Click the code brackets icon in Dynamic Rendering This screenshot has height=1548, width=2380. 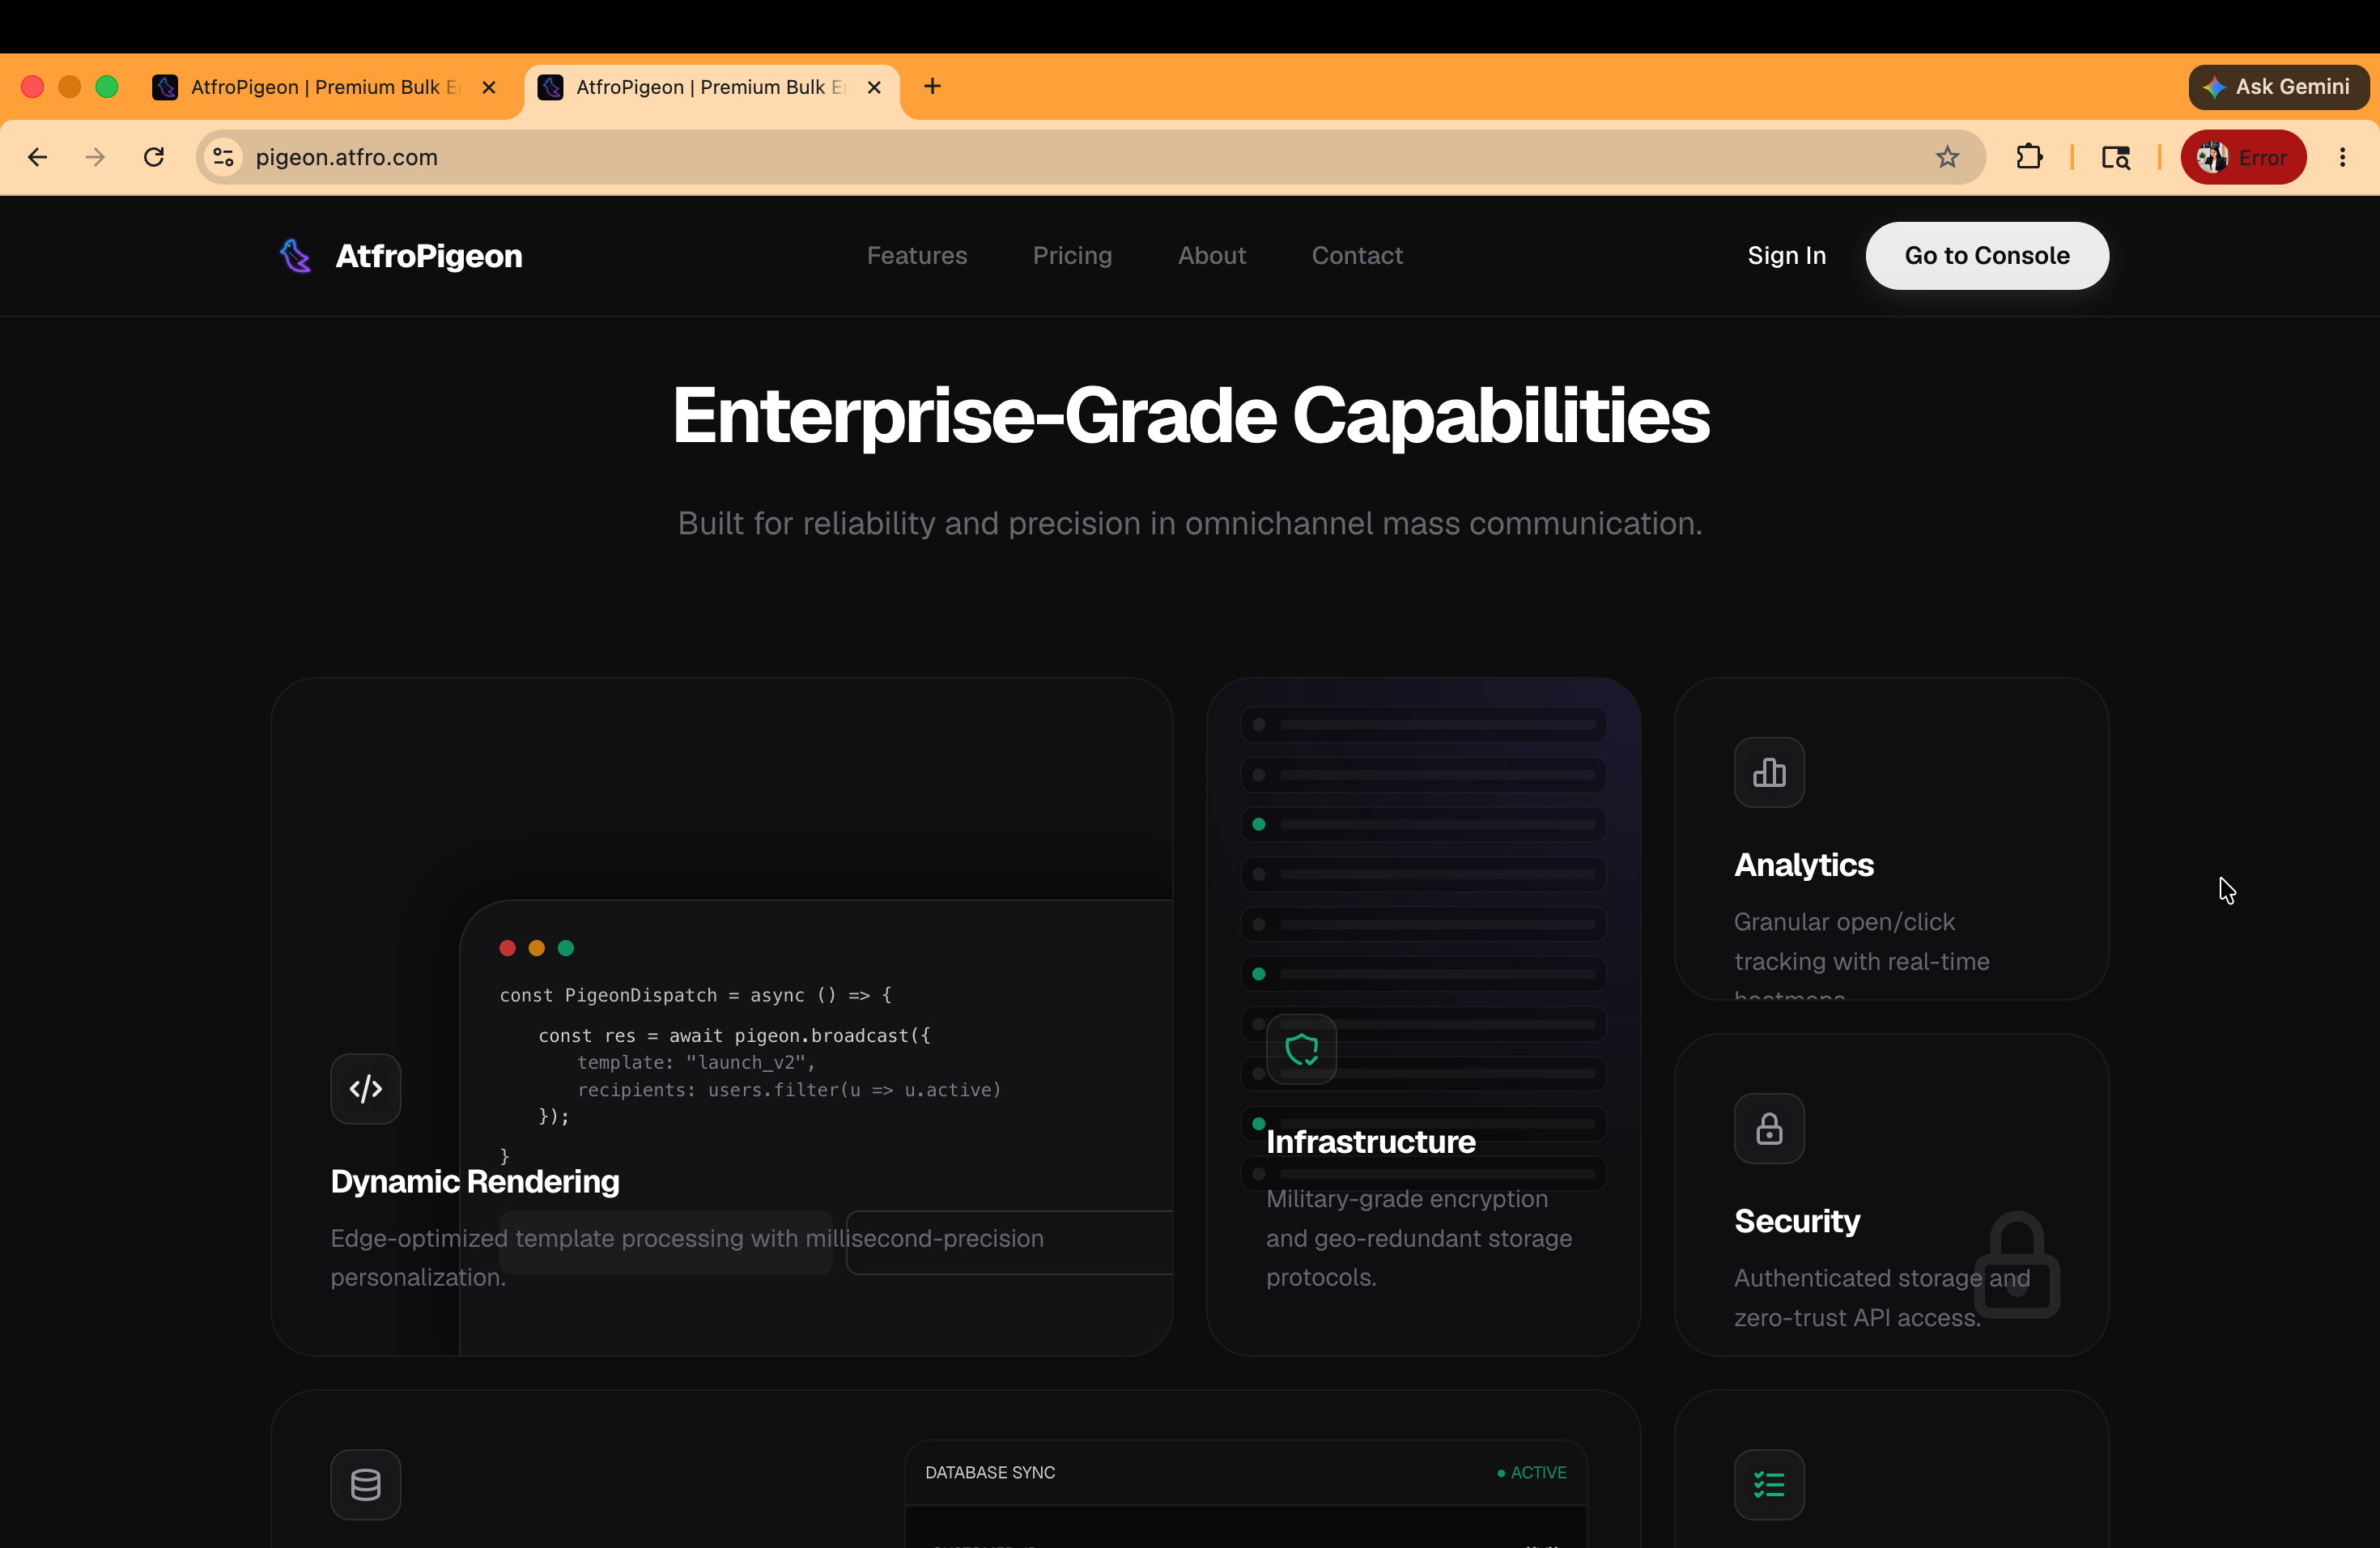[366, 1089]
